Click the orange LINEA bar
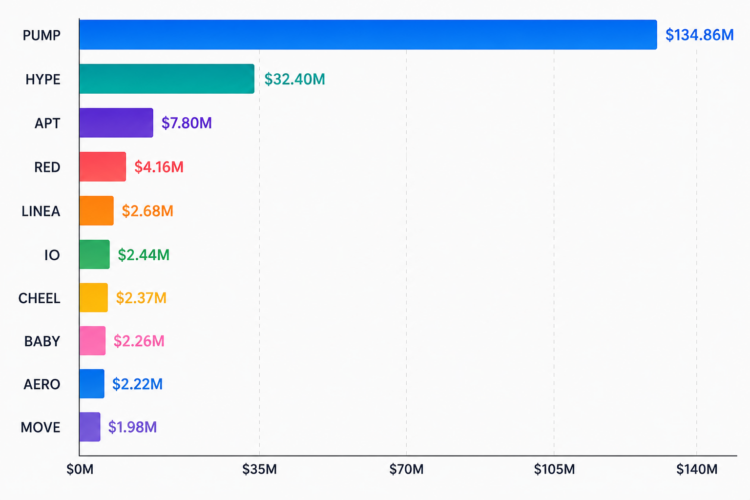 (x=97, y=211)
